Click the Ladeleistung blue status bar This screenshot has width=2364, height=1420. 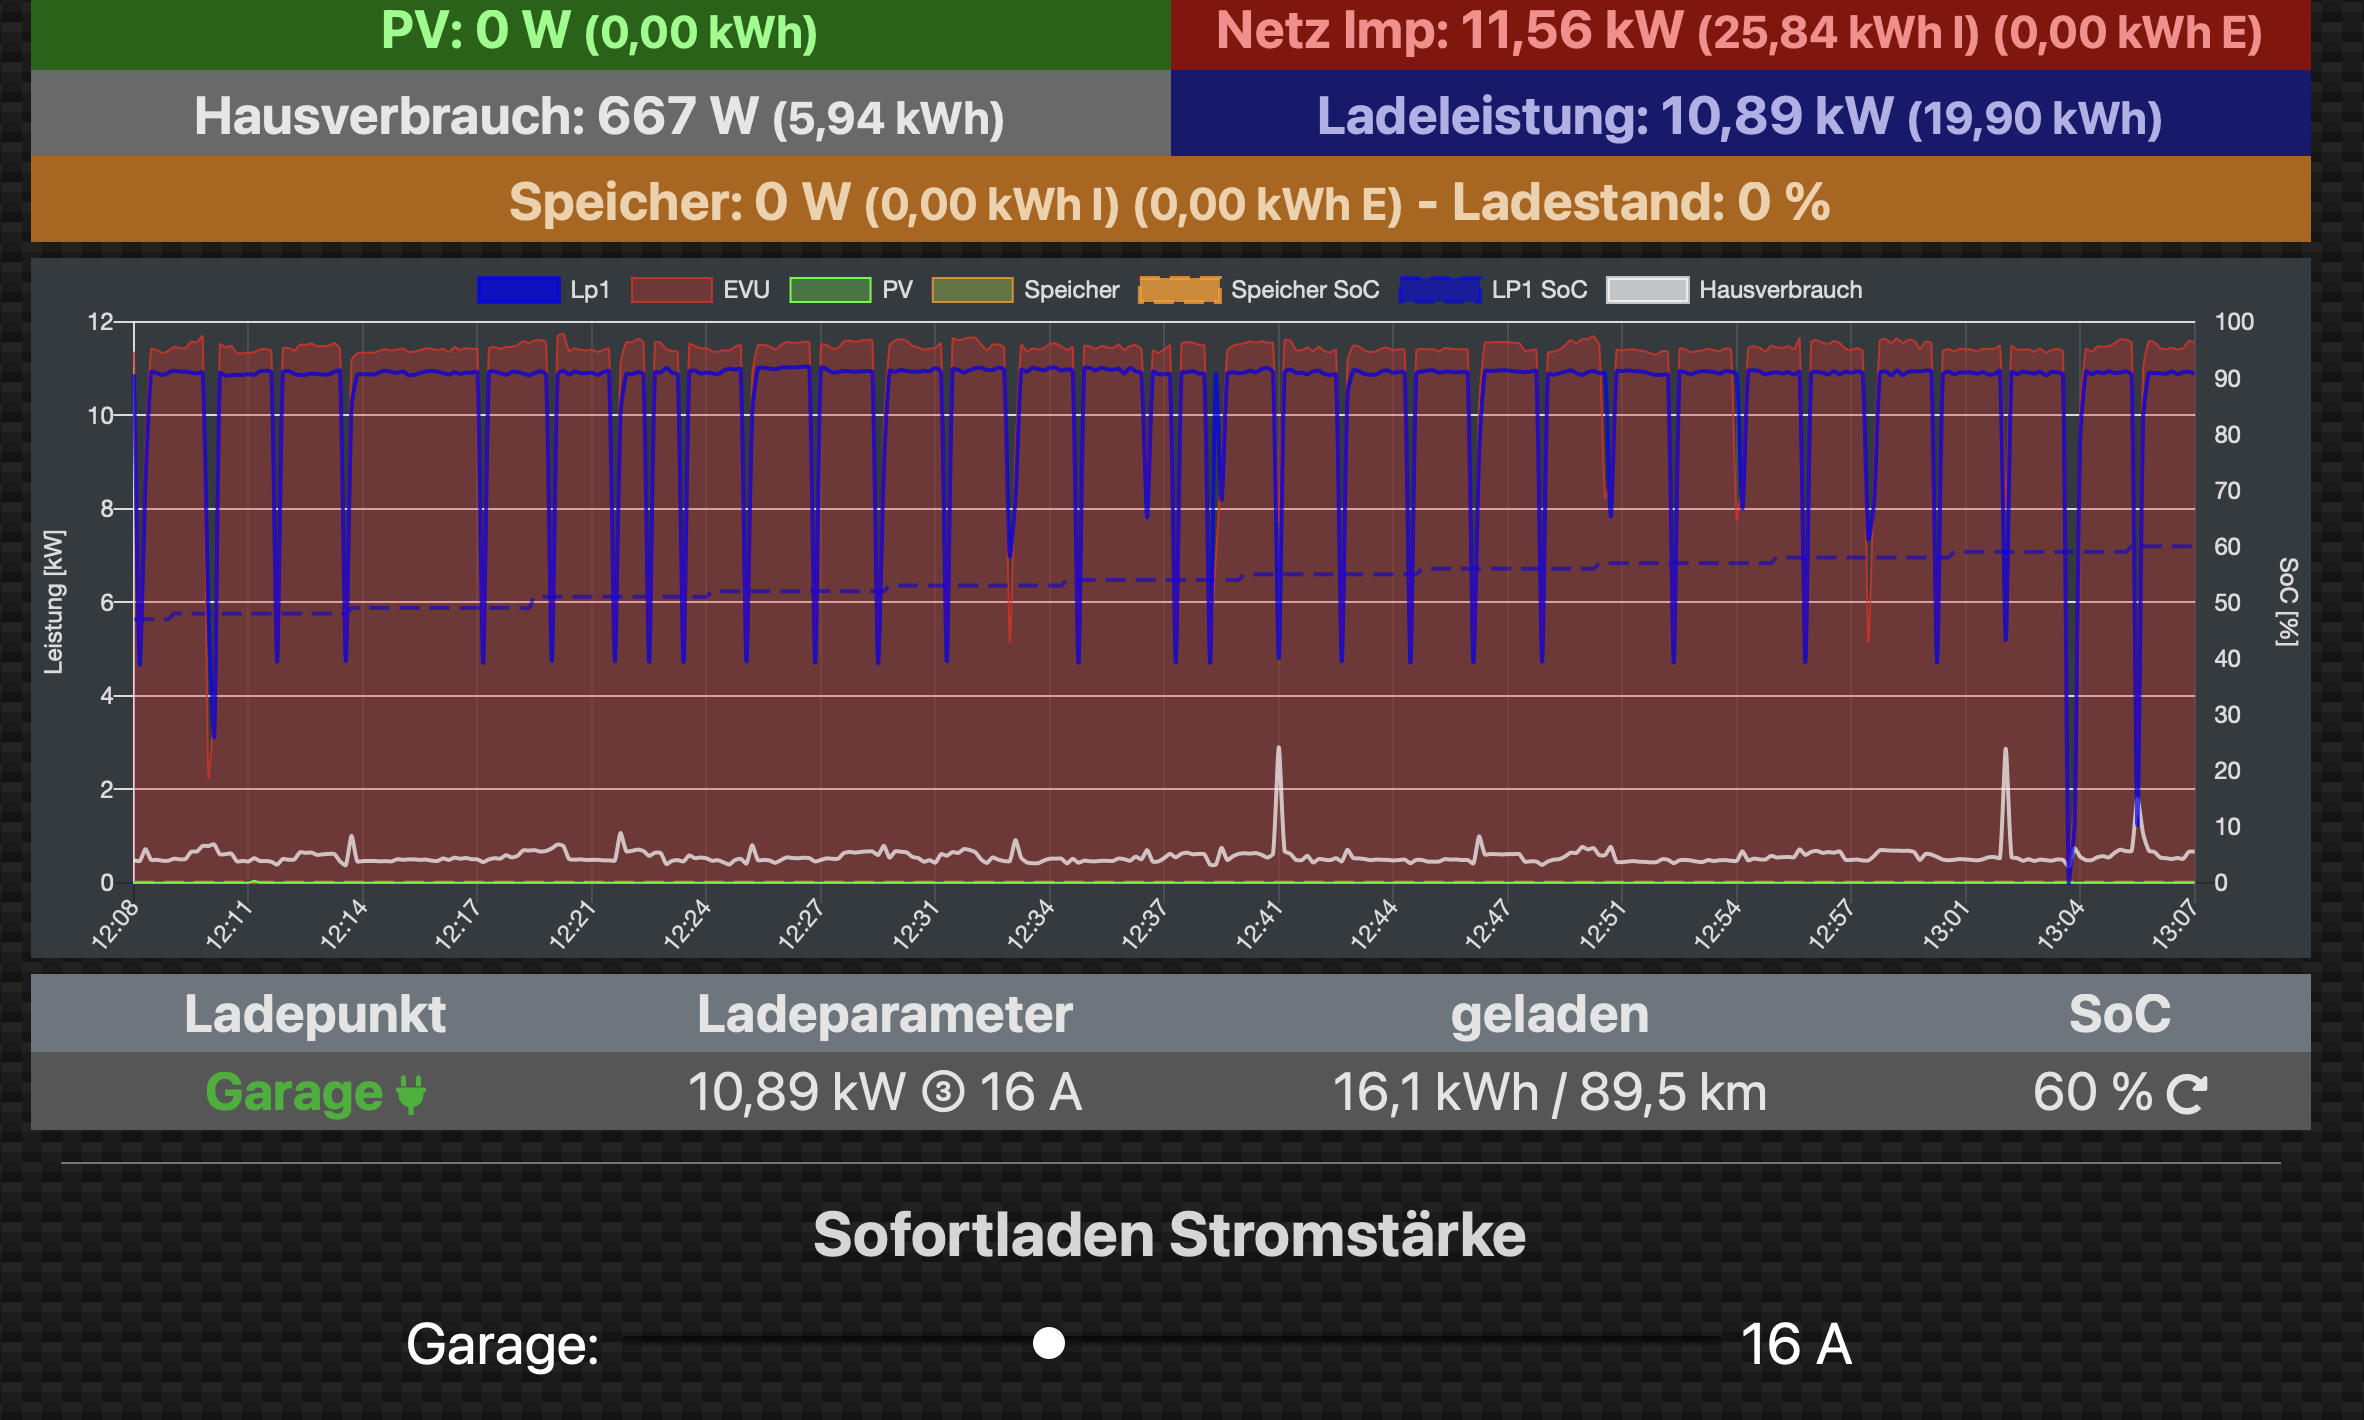point(1739,117)
